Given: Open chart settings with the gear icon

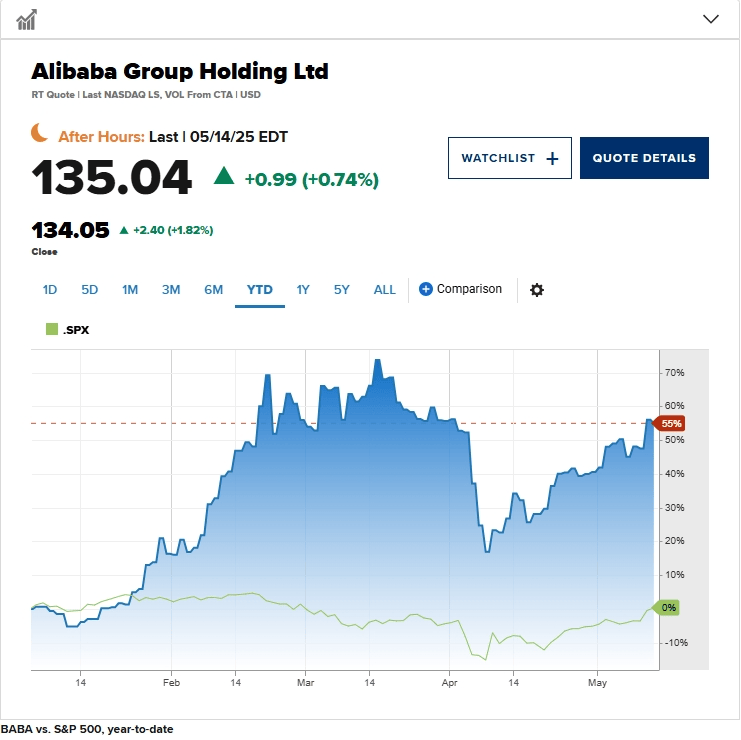Looking at the screenshot, I should tap(536, 290).
